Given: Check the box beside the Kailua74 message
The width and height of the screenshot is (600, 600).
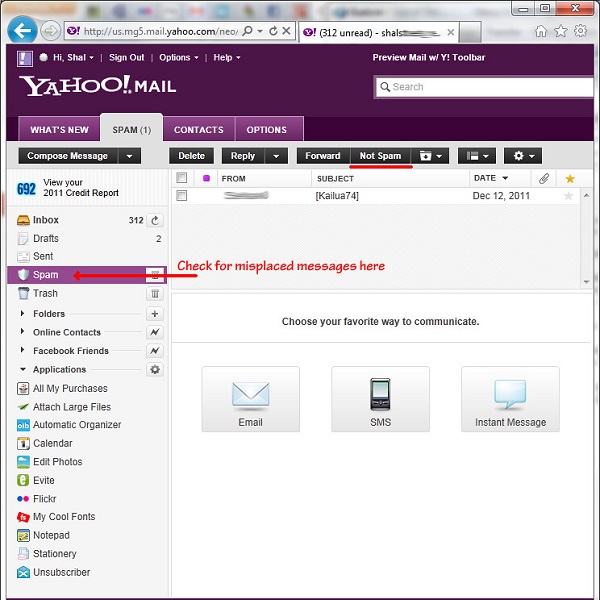Looking at the screenshot, I should pyautogui.click(x=182, y=196).
